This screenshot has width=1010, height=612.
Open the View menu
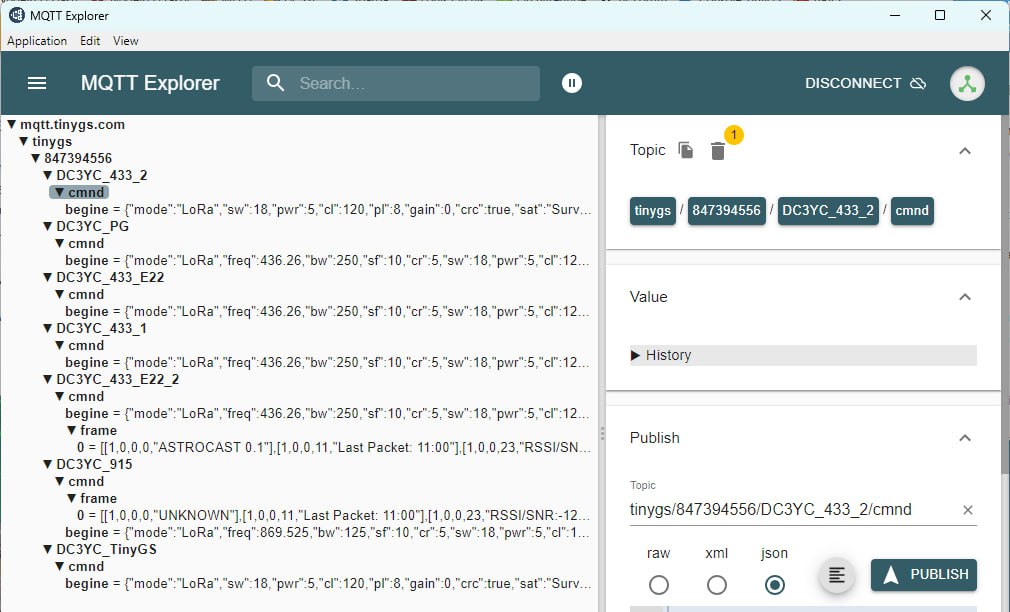pyautogui.click(x=126, y=41)
